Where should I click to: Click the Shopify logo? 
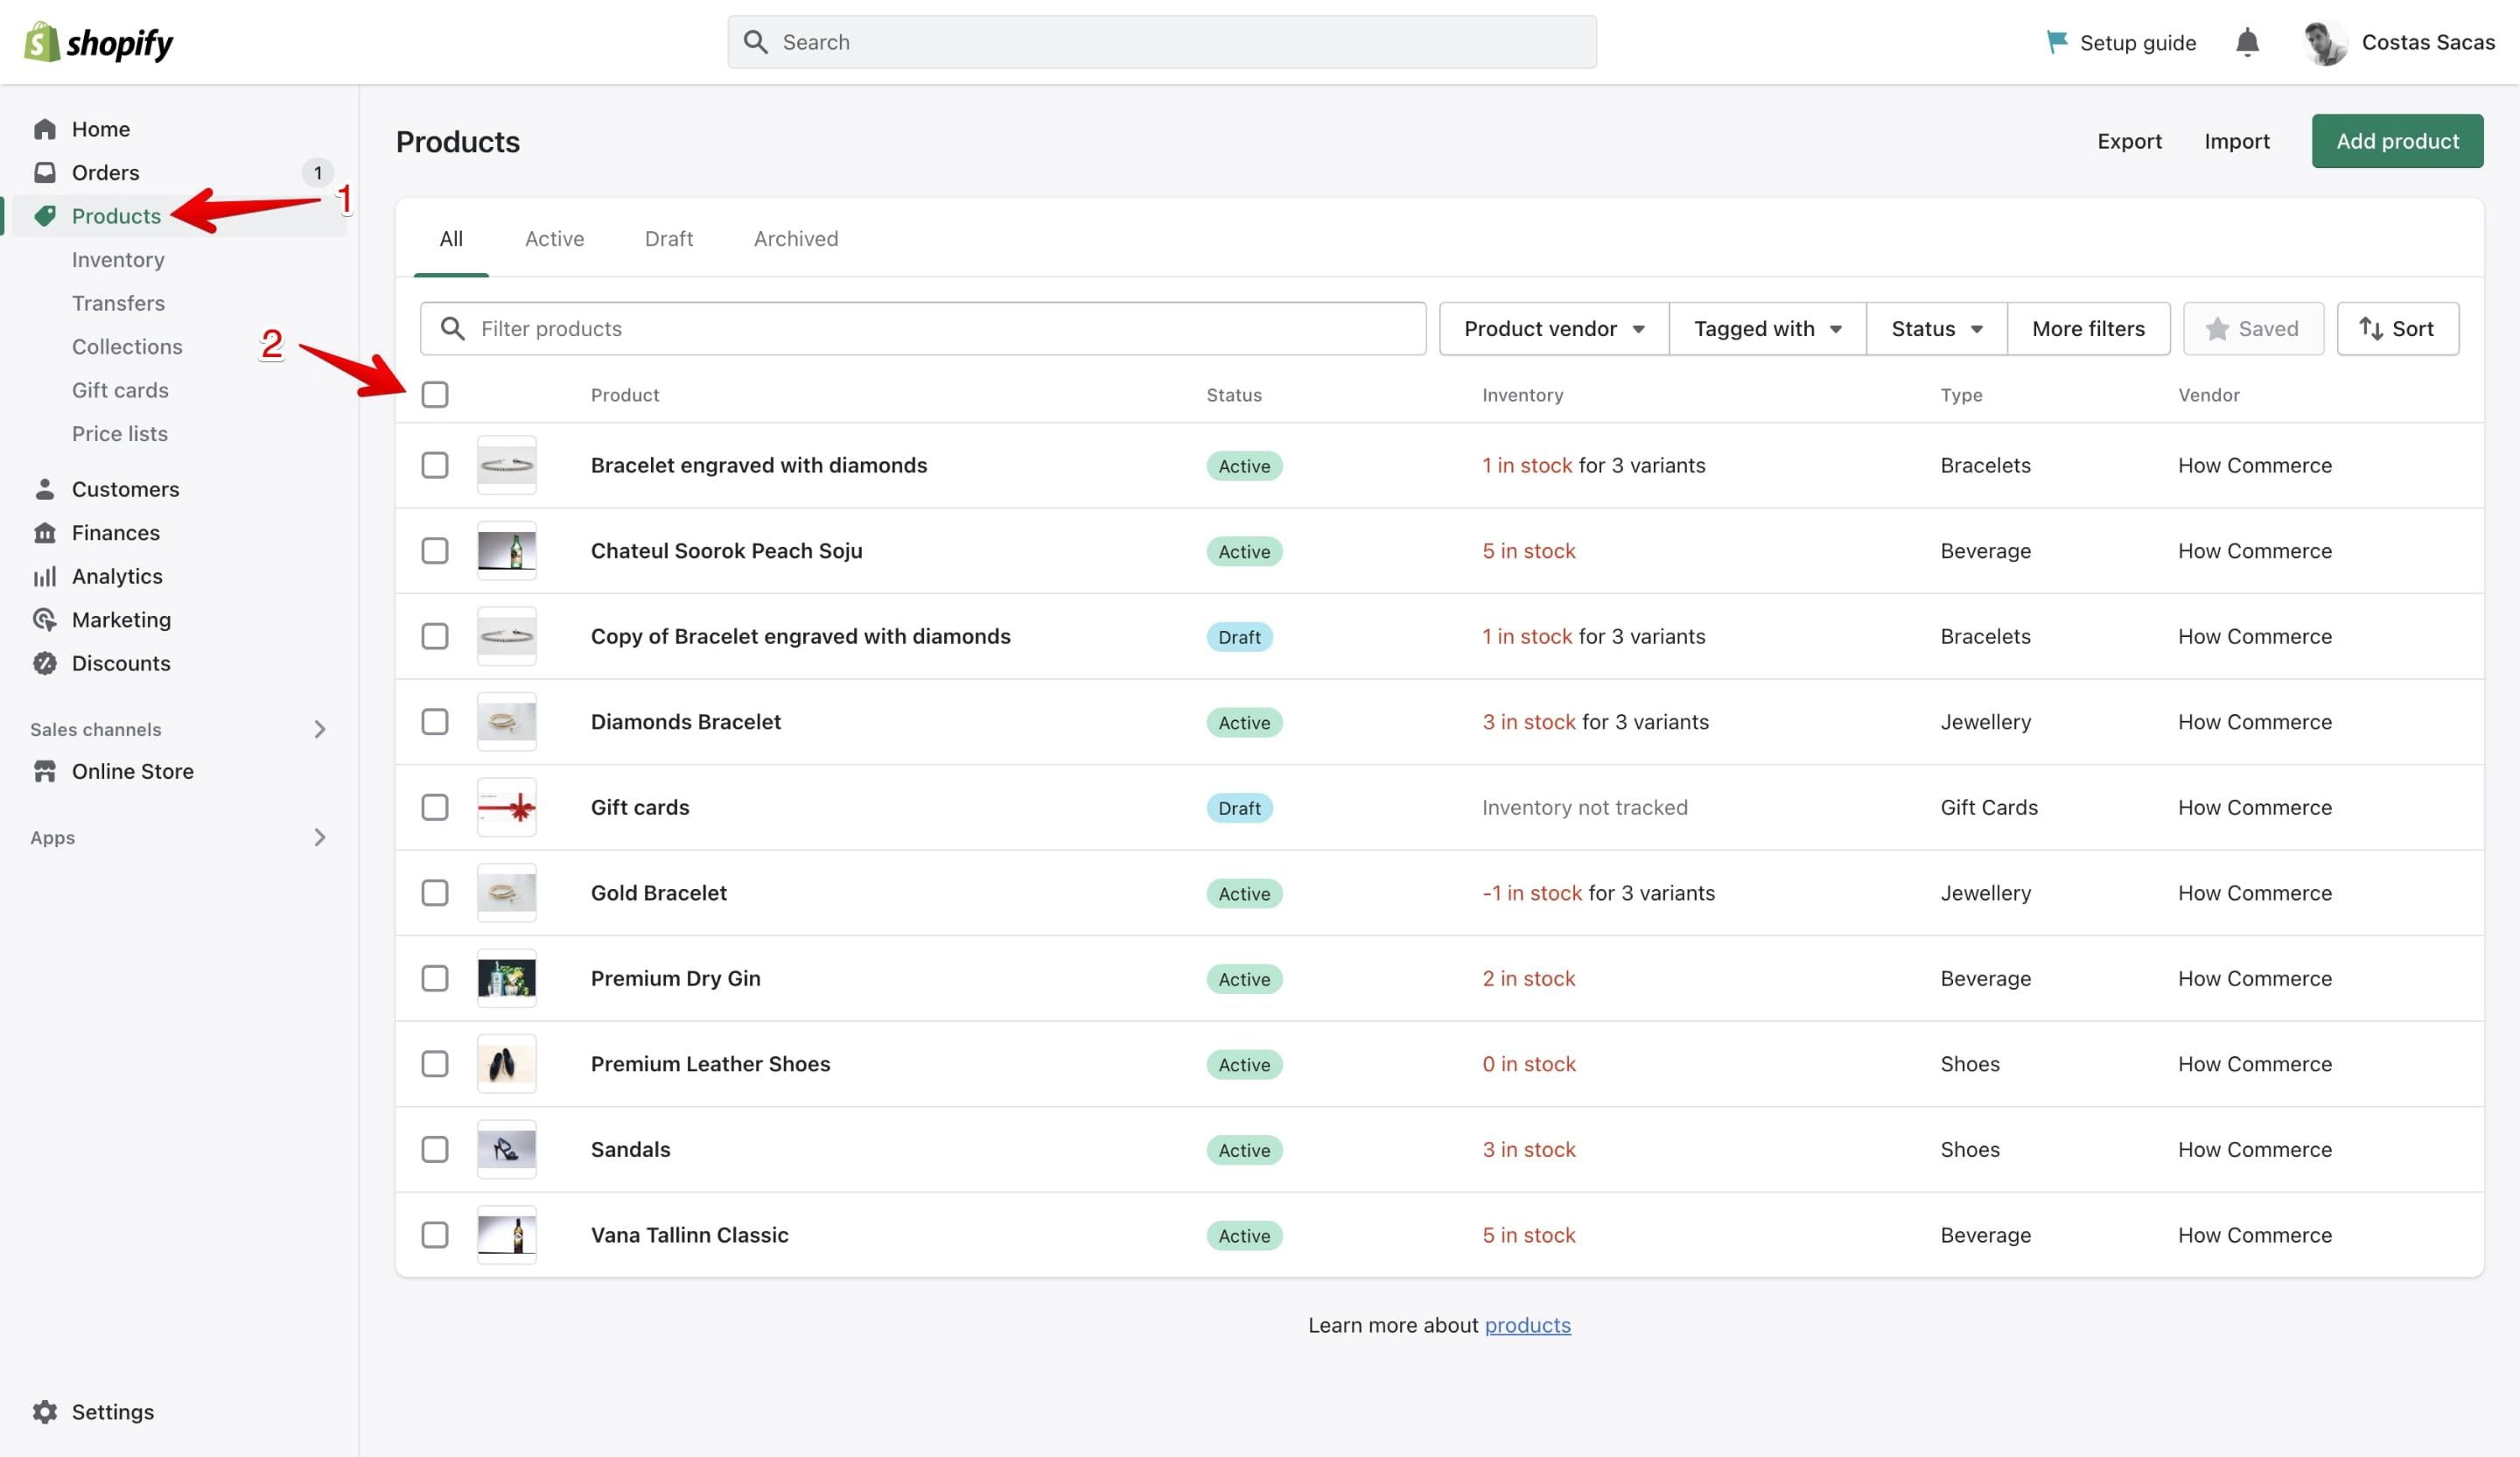pos(98,42)
